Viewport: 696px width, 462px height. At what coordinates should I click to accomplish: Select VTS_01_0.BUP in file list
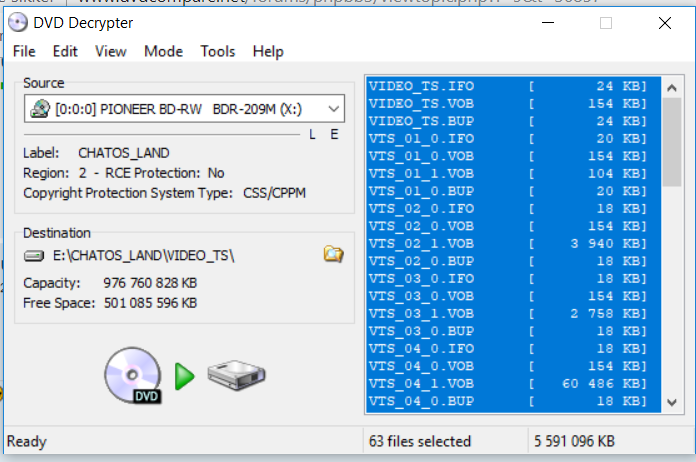[x=514, y=191]
